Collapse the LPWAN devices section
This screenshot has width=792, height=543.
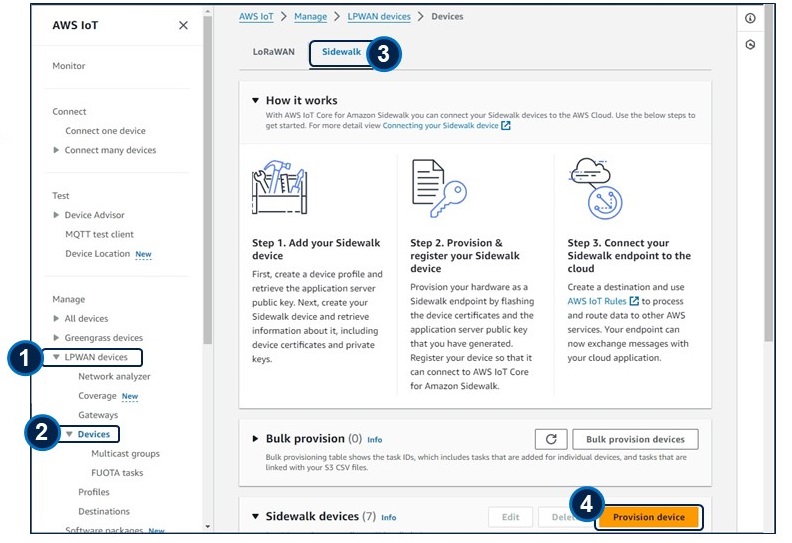tap(56, 357)
